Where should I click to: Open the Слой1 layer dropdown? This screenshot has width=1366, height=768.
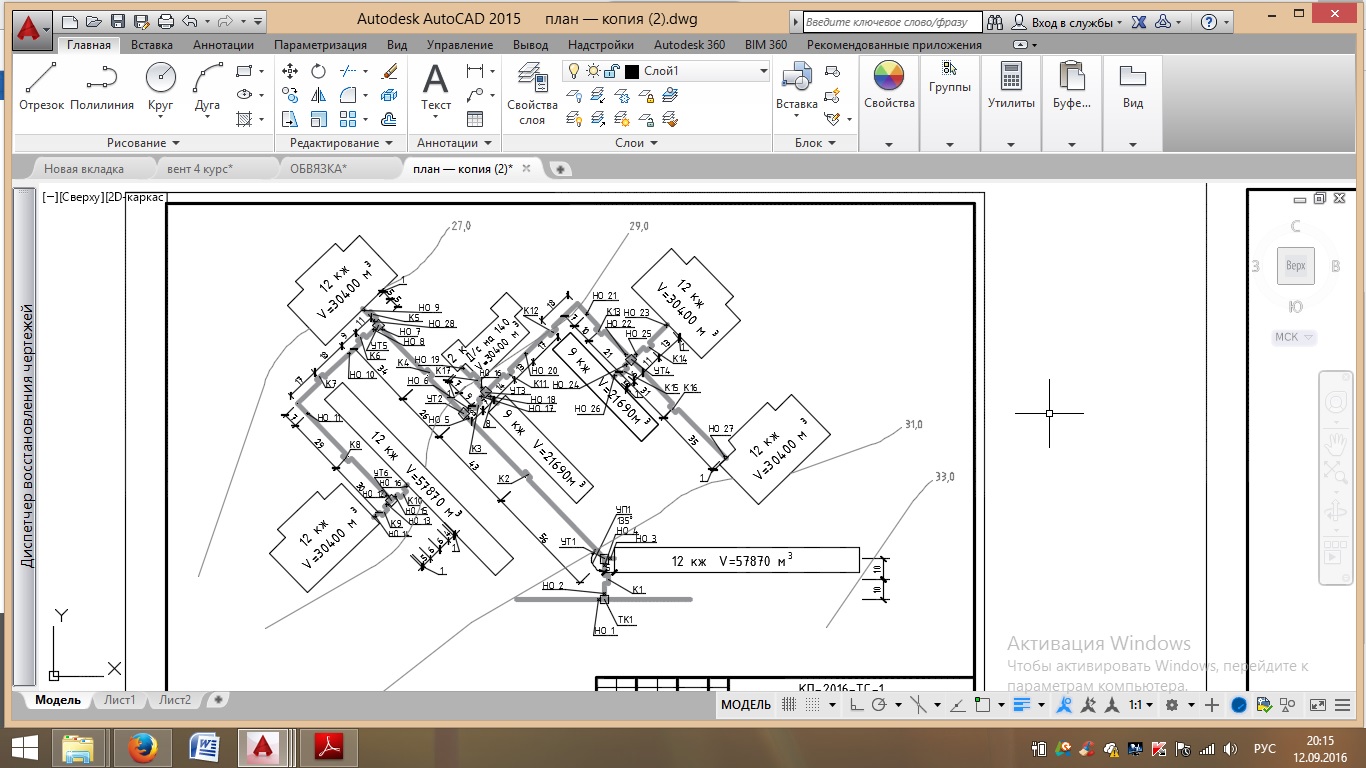click(763, 71)
